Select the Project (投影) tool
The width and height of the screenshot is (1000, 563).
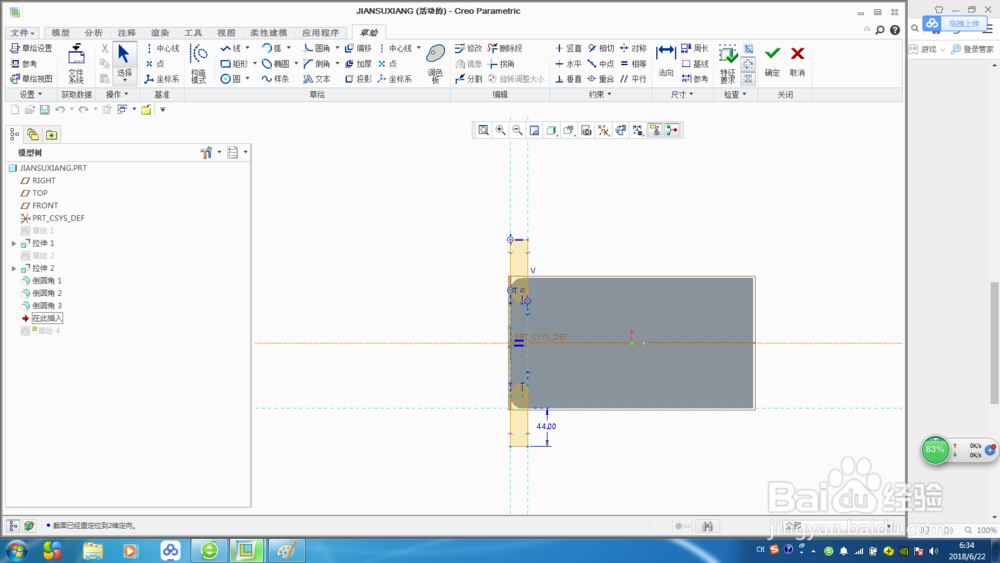[358, 79]
